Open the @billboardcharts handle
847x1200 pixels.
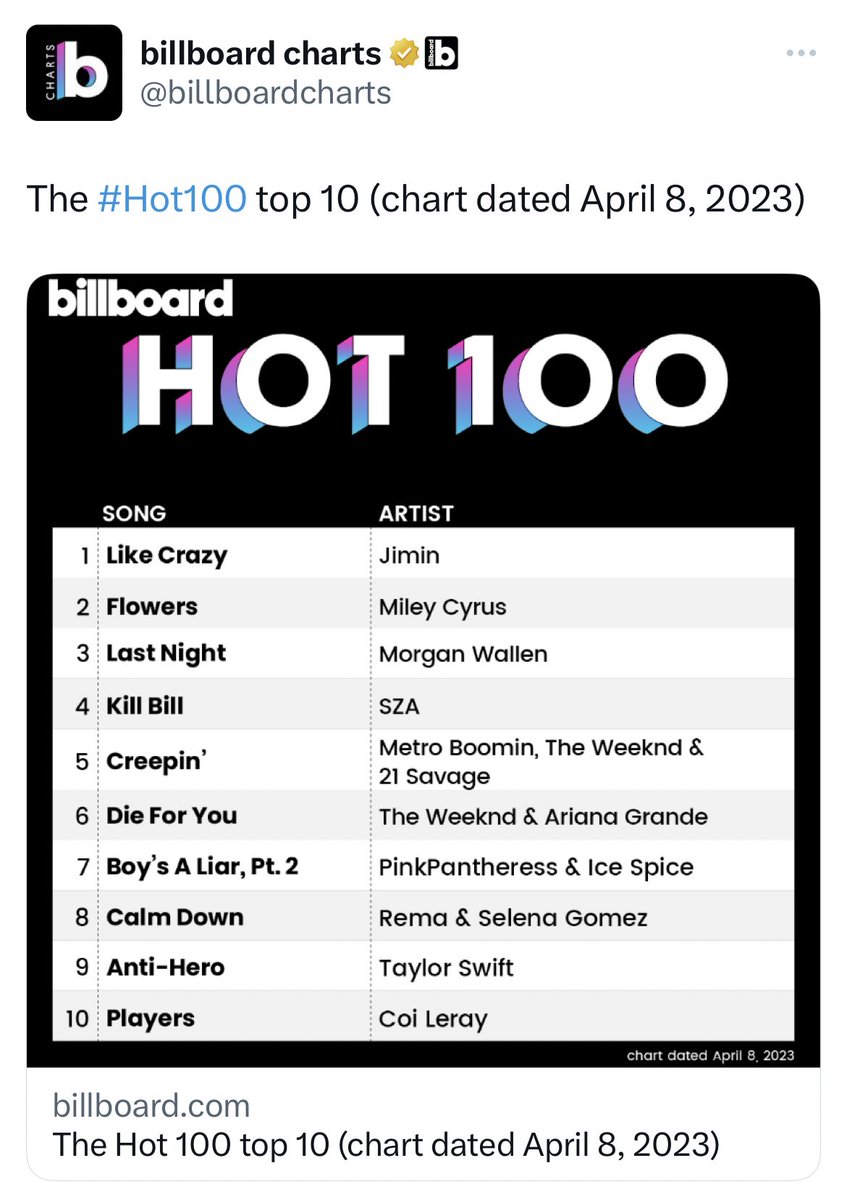click(x=265, y=93)
